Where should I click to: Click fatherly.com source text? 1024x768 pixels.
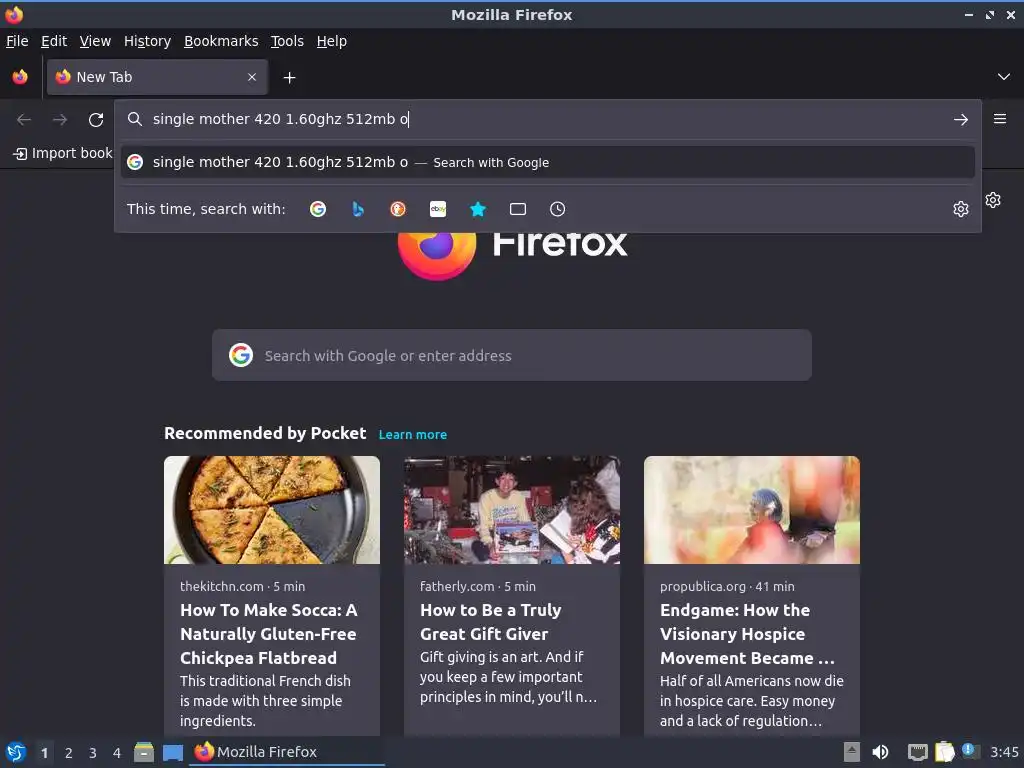(x=457, y=586)
